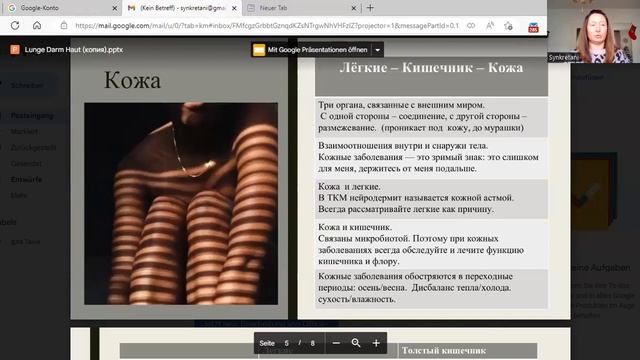Click the Кожа slide photo

click(181, 203)
